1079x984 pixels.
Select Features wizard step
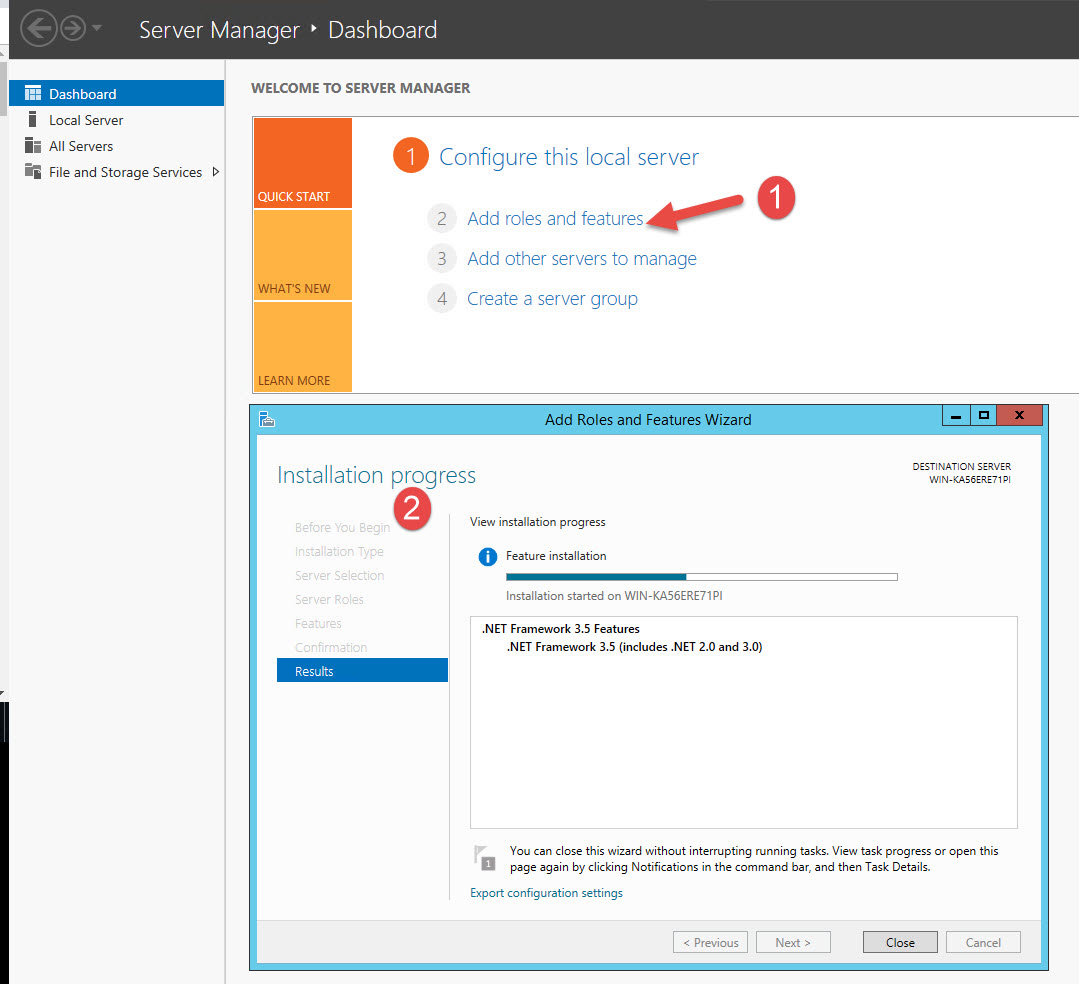pyautogui.click(x=318, y=624)
